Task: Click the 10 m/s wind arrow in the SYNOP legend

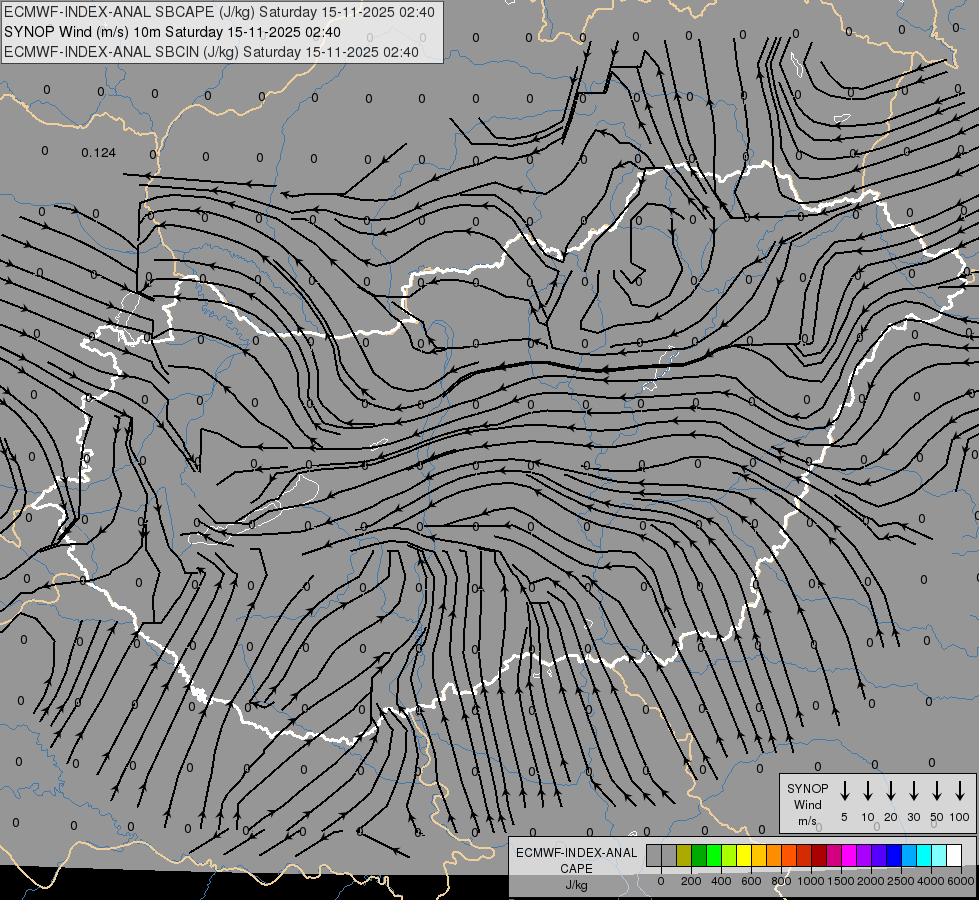Action: (x=868, y=791)
